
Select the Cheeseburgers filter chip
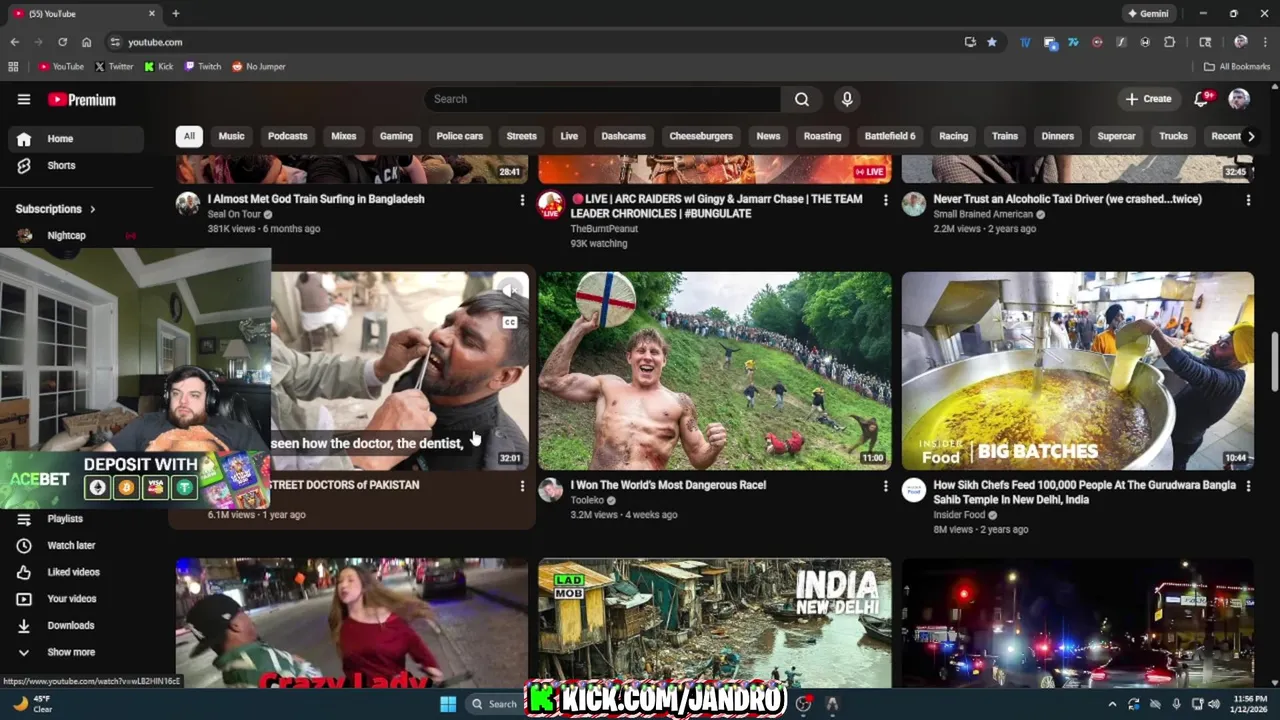701,136
